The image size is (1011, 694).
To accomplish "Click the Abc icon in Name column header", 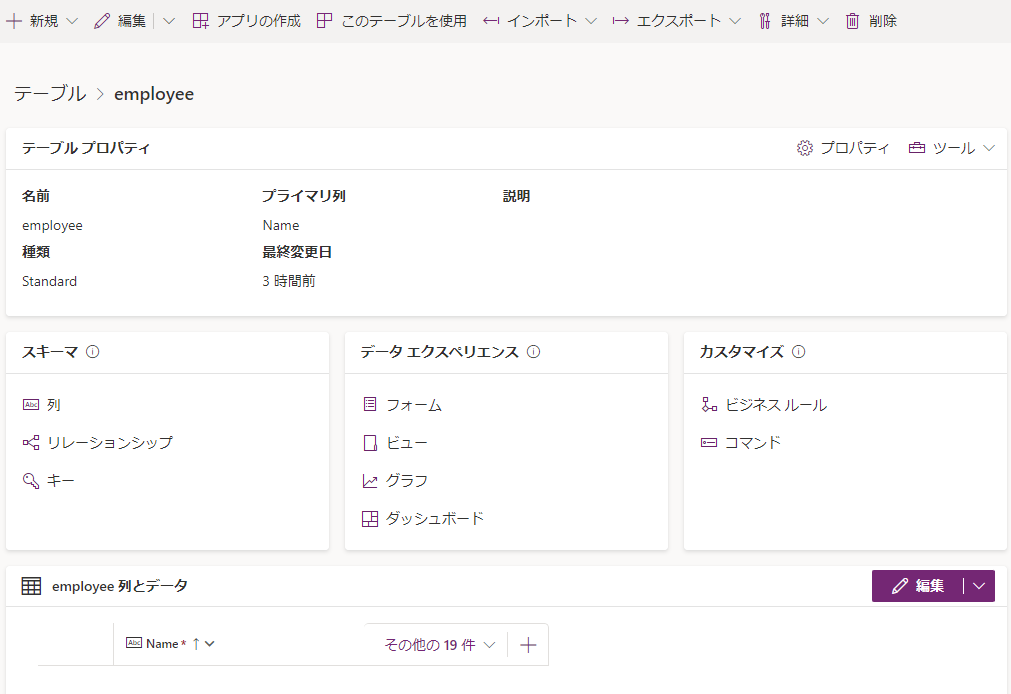I will pos(134,643).
